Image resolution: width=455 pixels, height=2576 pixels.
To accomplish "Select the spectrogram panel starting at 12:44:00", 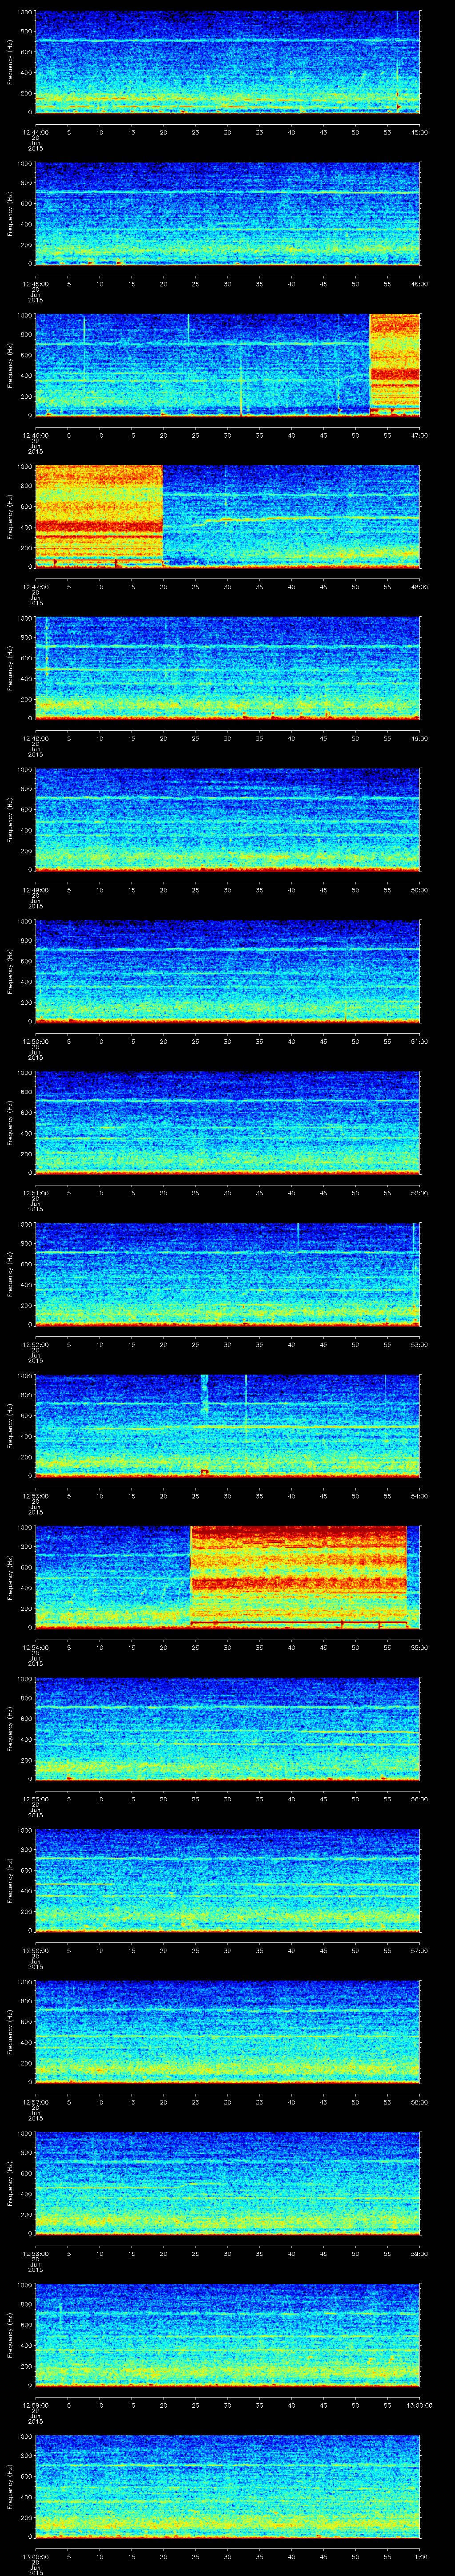I will [x=227, y=62].
